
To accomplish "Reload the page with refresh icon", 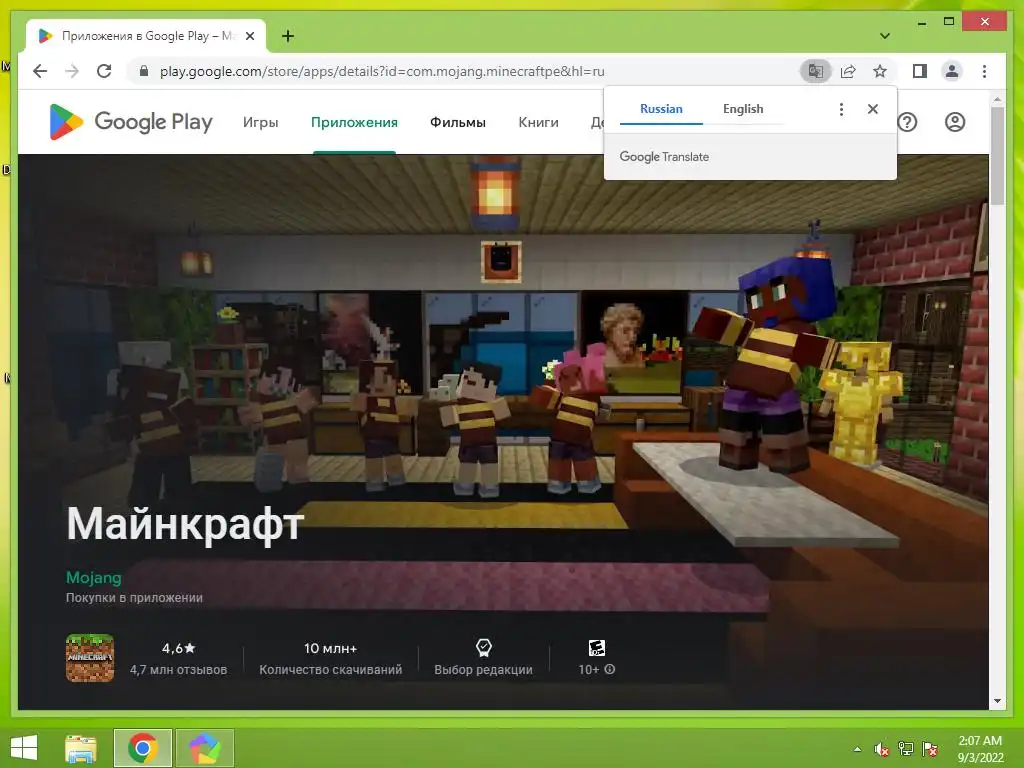I will tap(104, 71).
